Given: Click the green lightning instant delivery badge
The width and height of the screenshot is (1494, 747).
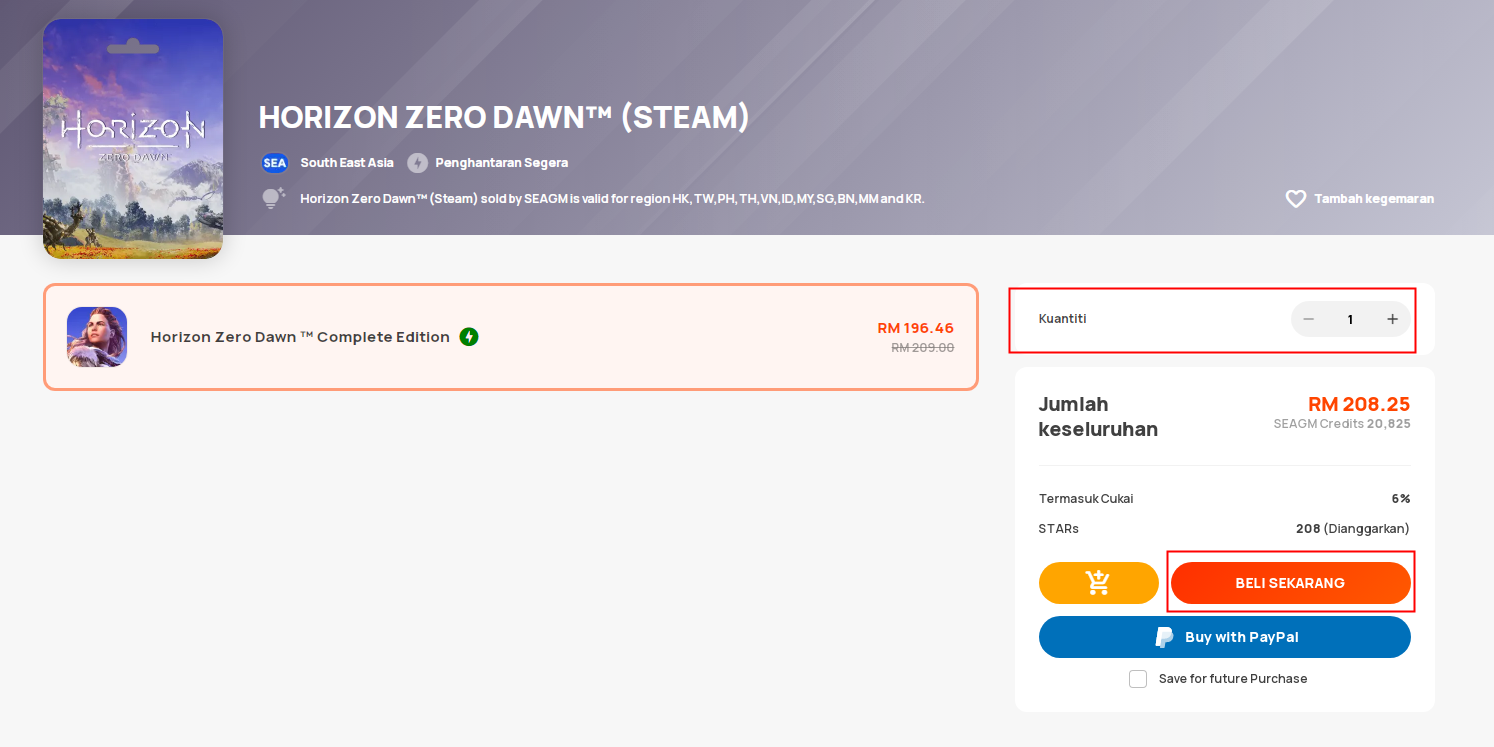Looking at the screenshot, I should [x=469, y=337].
